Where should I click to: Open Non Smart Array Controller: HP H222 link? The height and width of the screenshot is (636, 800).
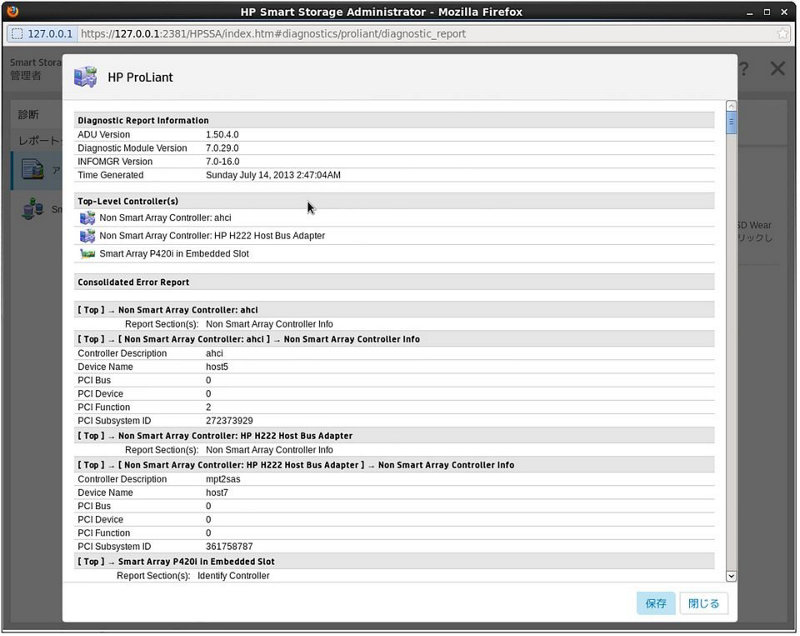212,236
